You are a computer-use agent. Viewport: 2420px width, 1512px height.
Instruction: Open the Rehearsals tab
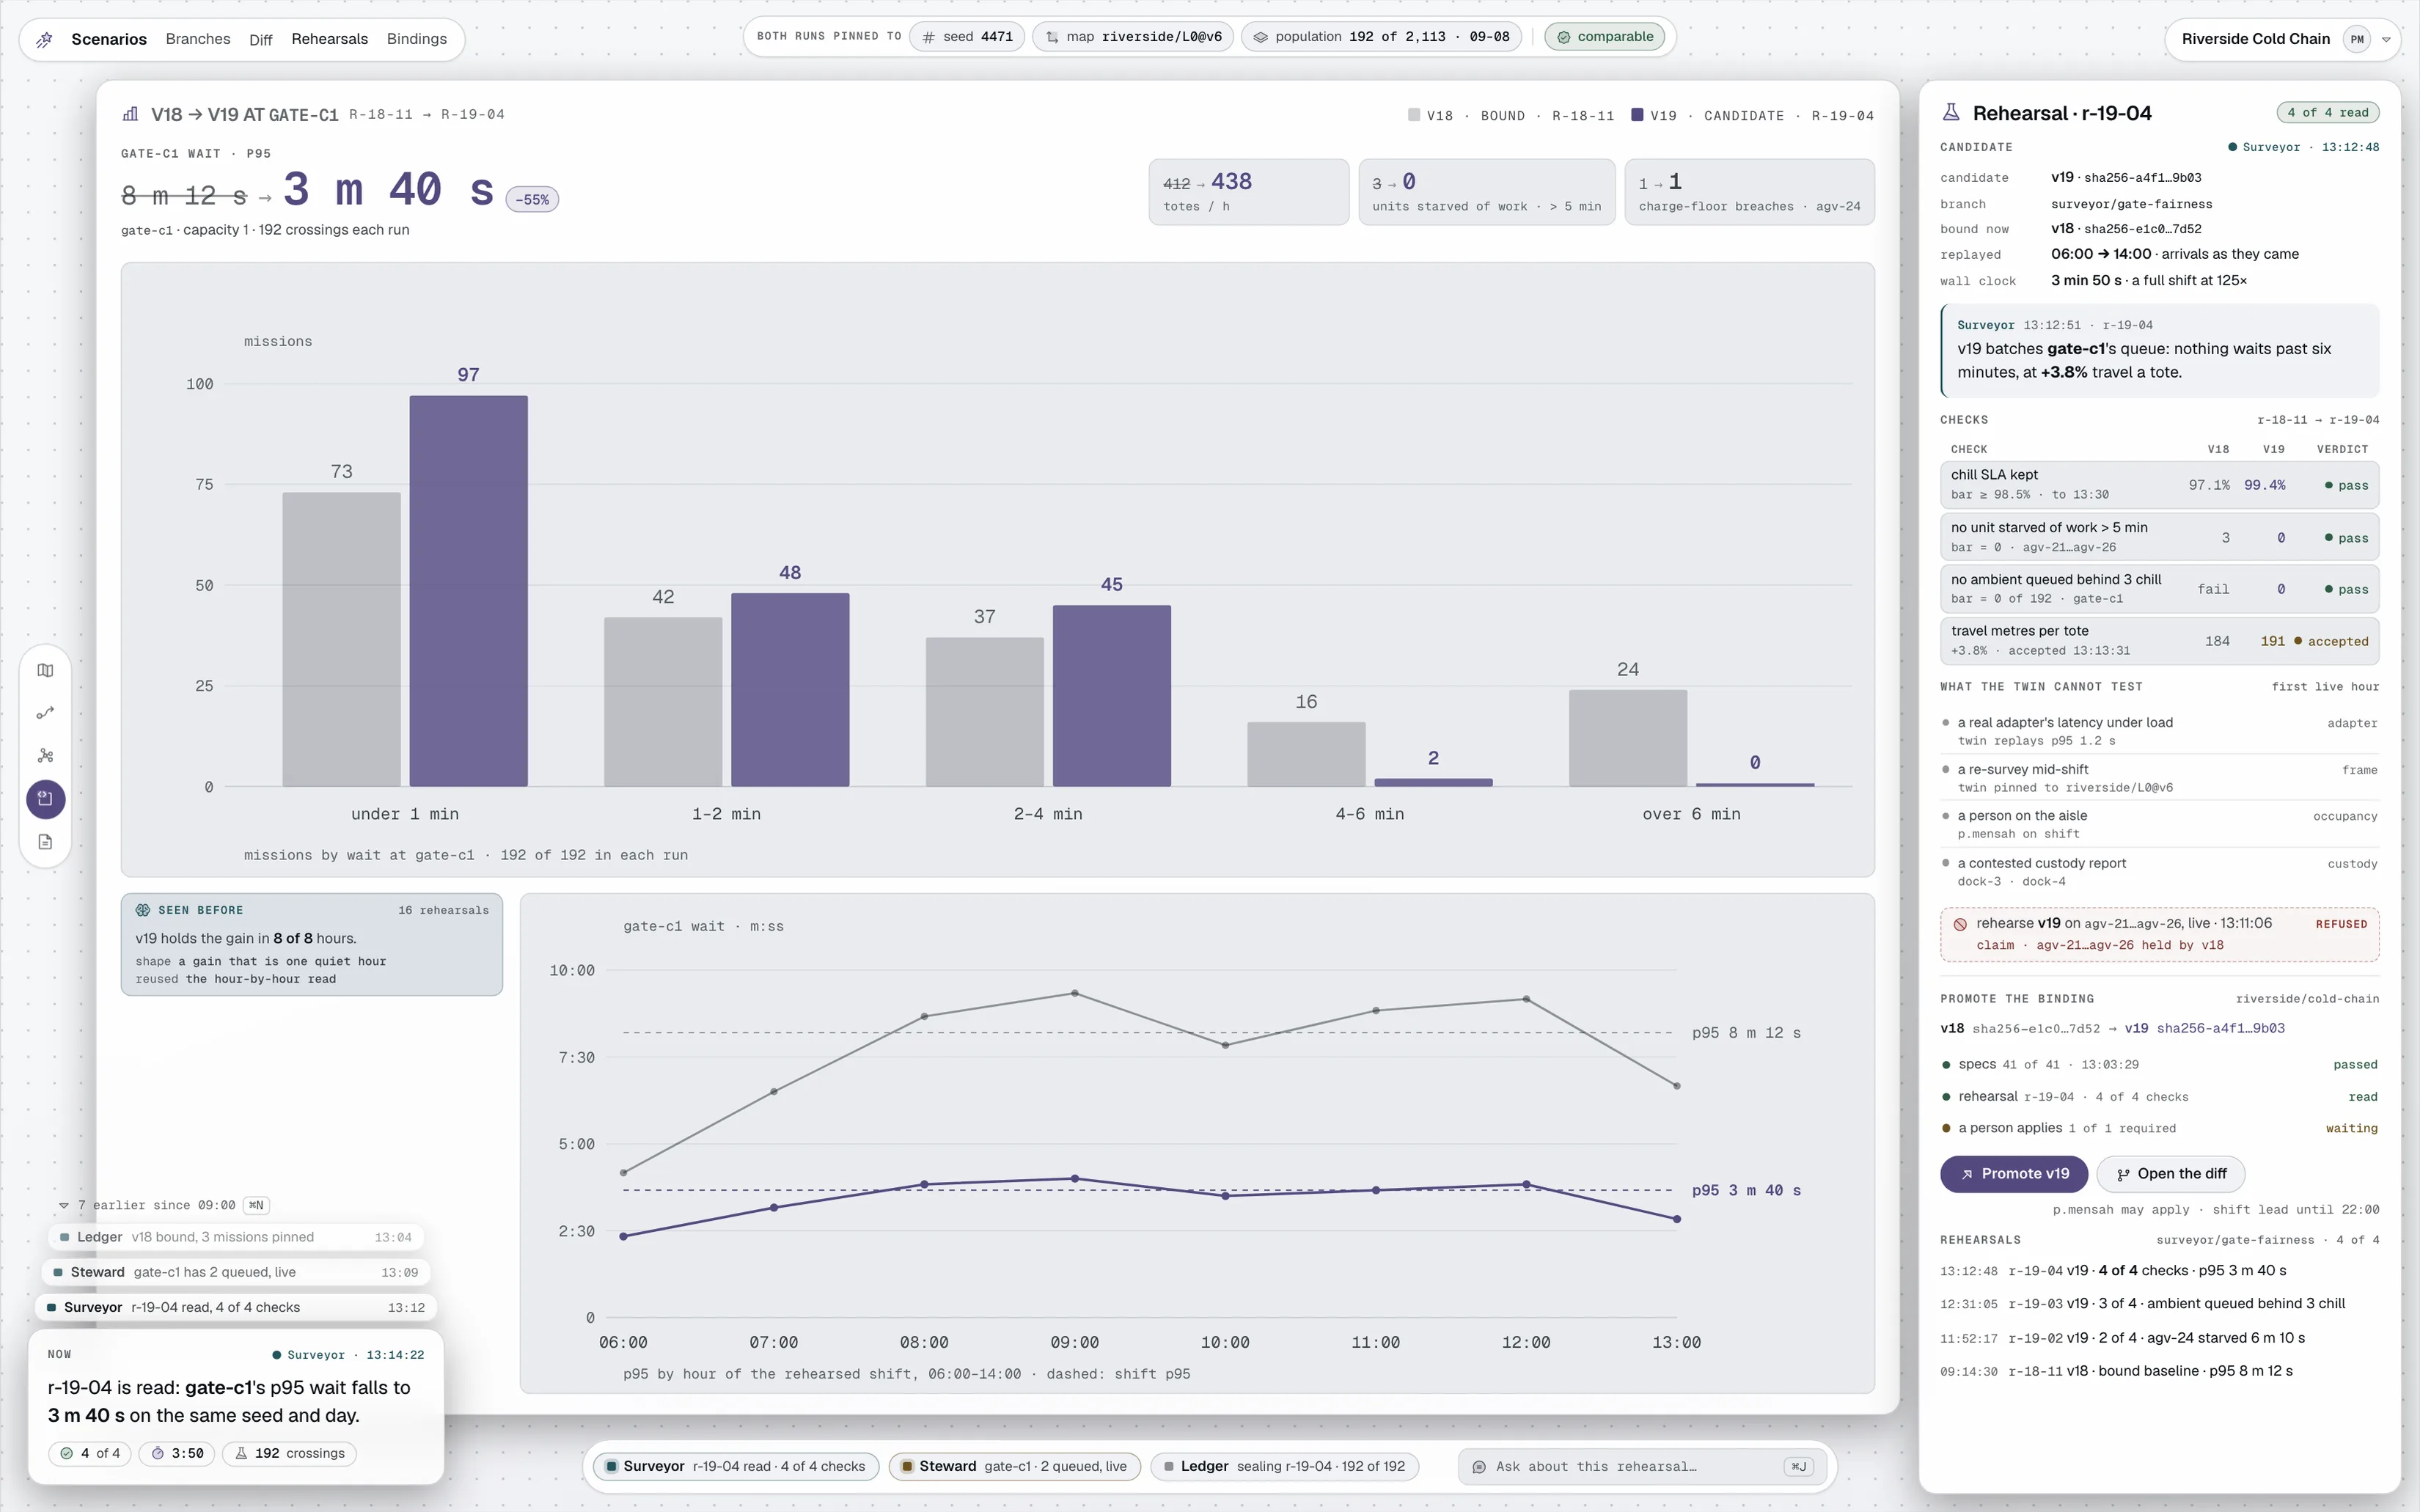tap(330, 39)
